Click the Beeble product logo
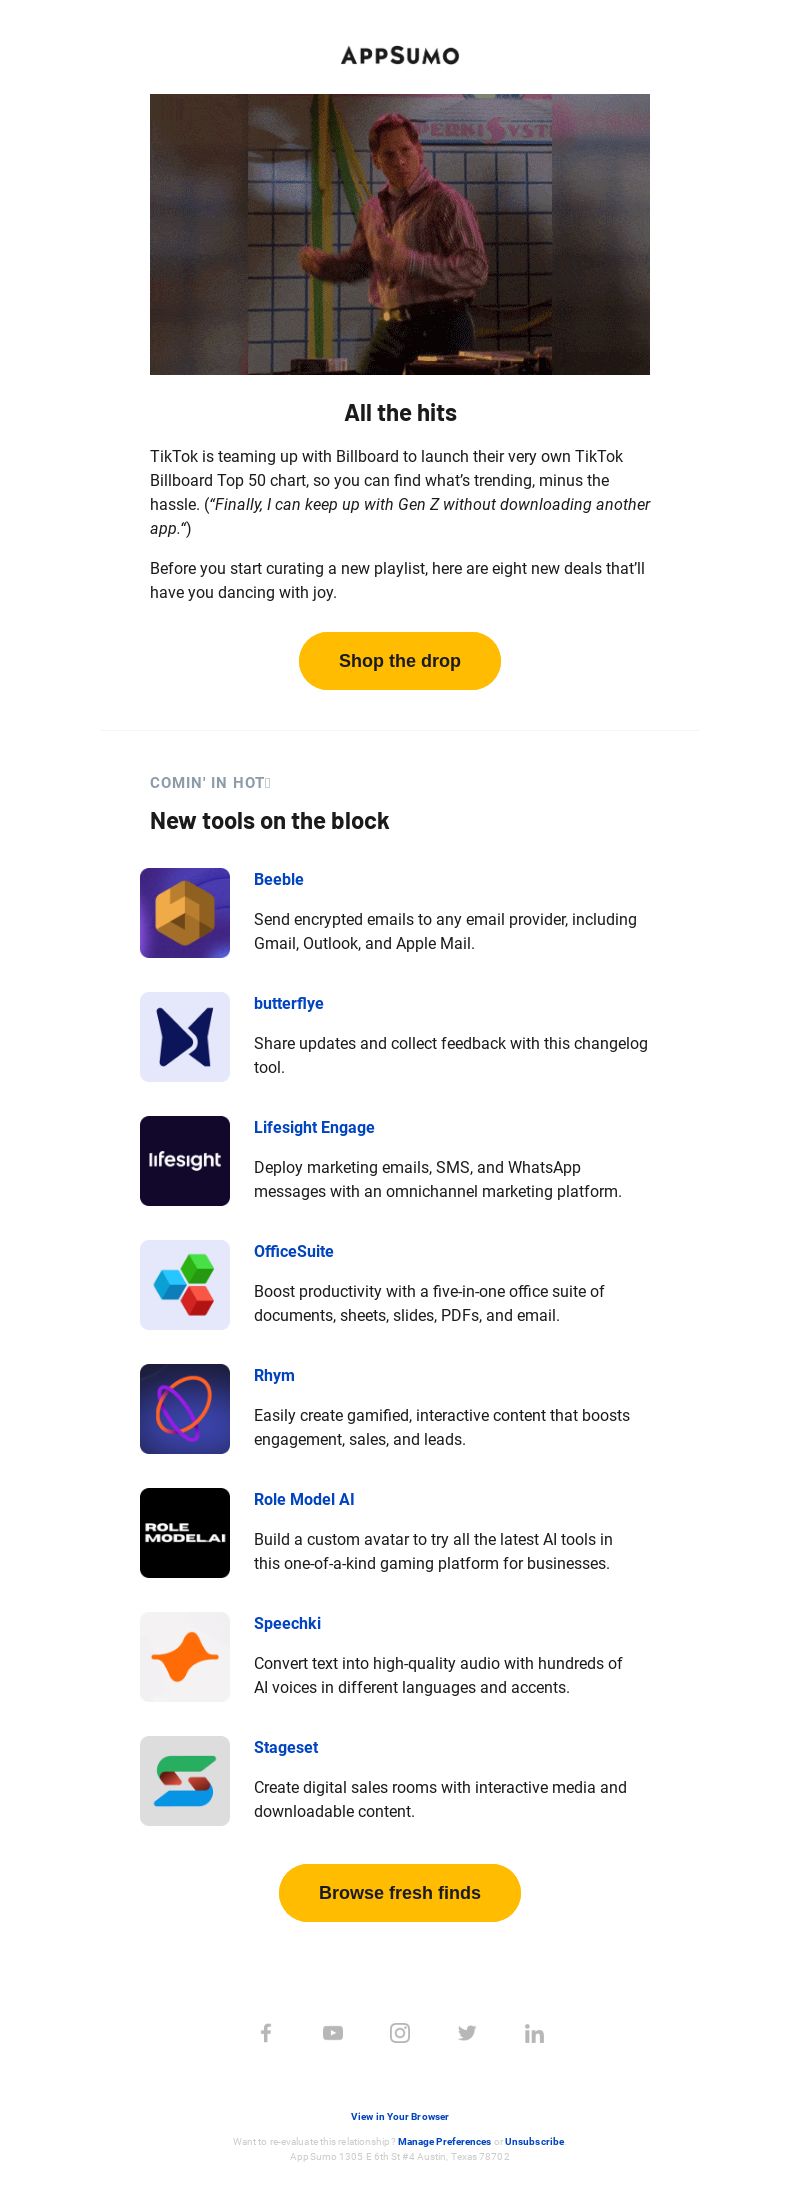The height and width of the screenshot is (2209, 800). point(185,913)
